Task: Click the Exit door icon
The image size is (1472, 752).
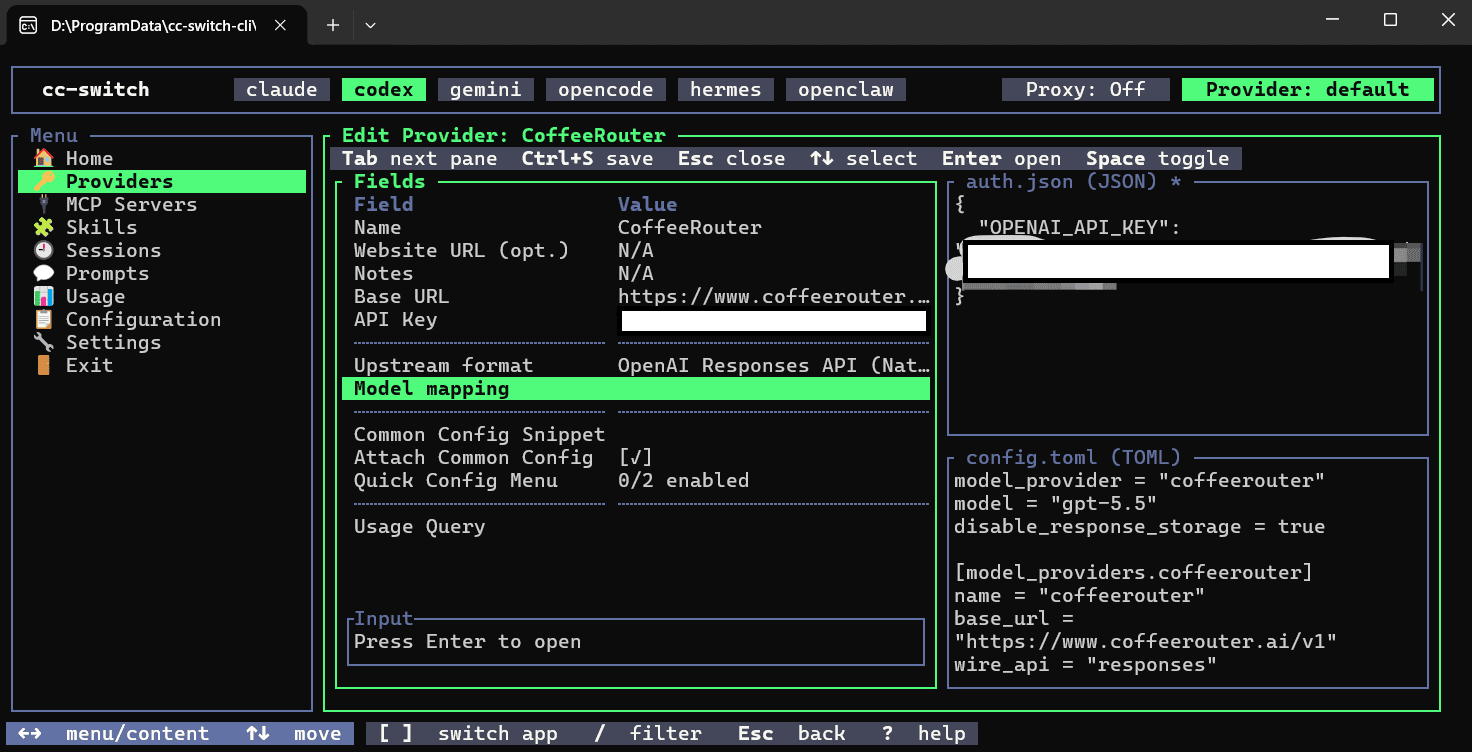Action: pos(43,365)
